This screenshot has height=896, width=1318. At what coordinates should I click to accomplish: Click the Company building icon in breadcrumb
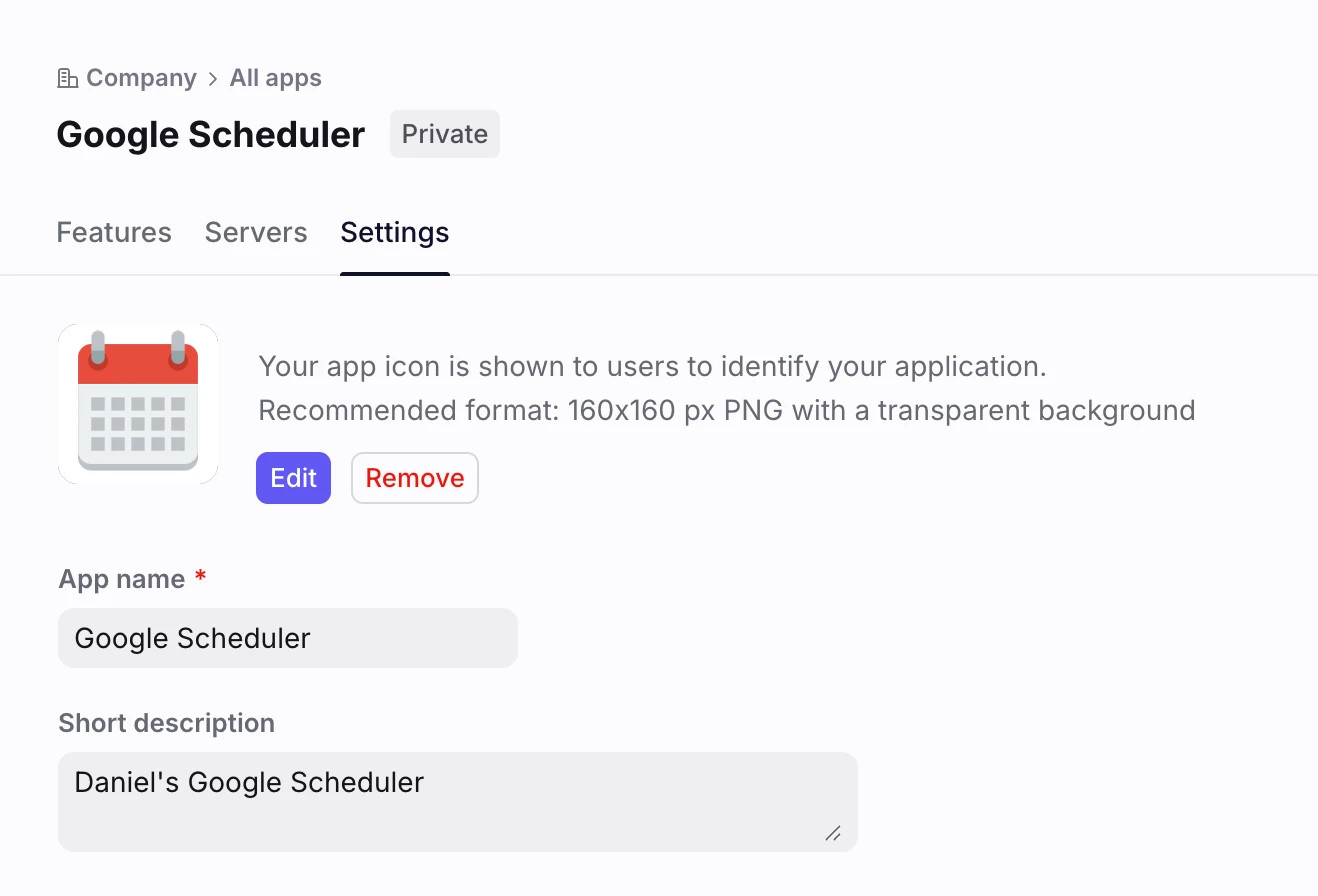pos(68,78)
